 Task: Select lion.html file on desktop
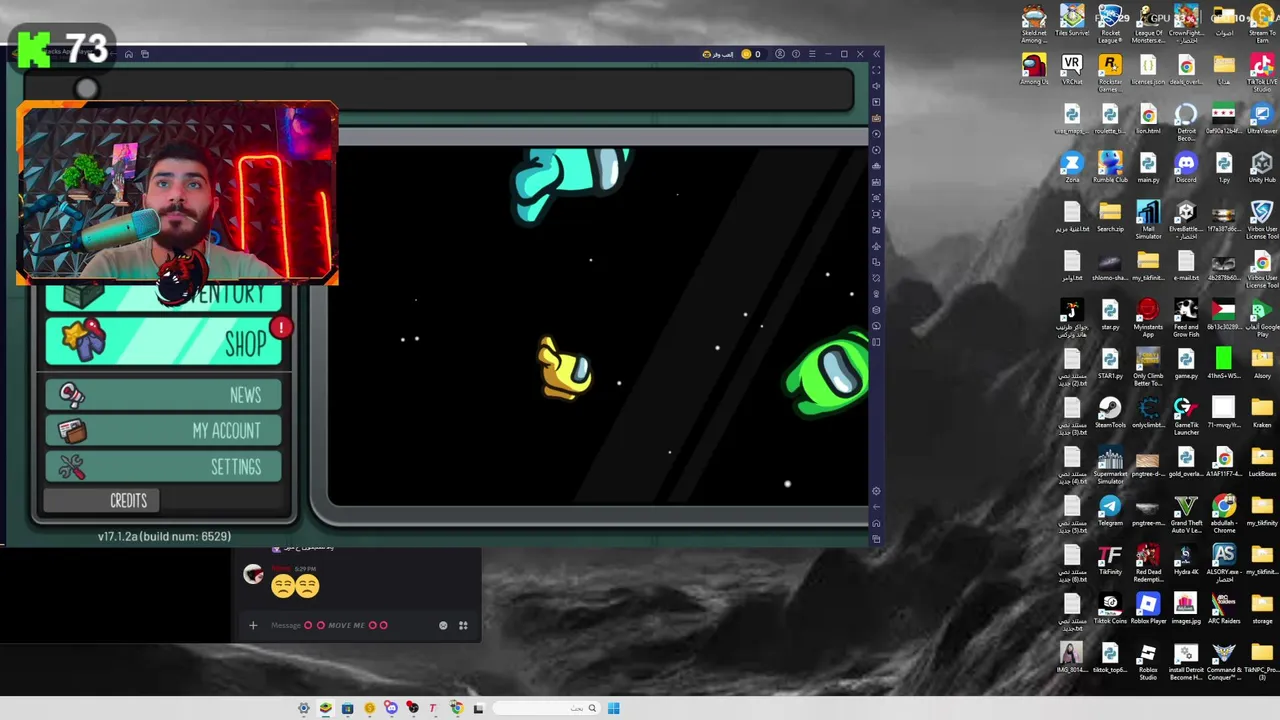coord(1148,118)
